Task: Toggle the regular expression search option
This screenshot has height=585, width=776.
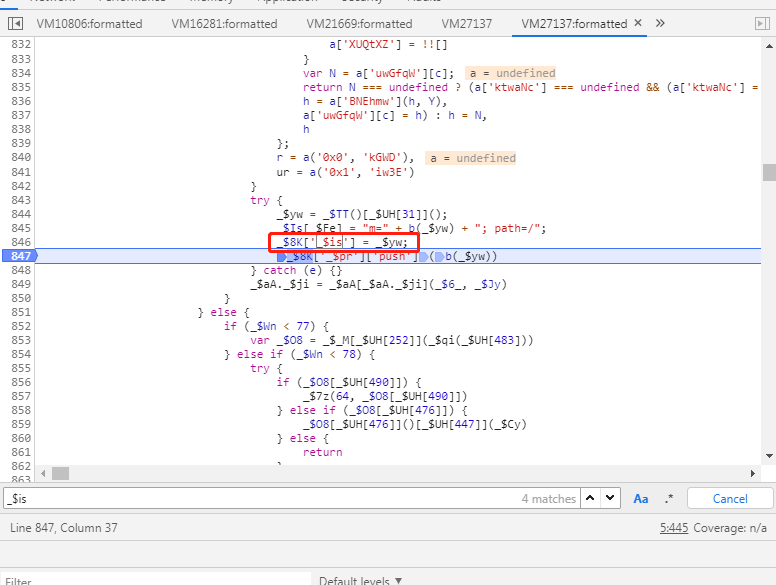Action: tap(669, 499)
